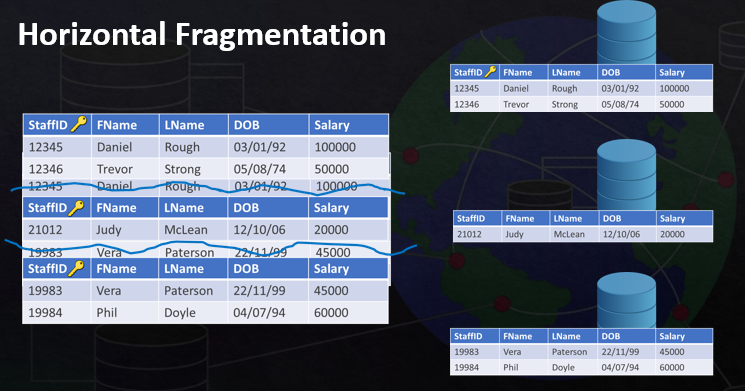Click 'Phil' in the small right-side table
Image resolution: width=745 pixels, height=391 pixels.
point(511,368)
